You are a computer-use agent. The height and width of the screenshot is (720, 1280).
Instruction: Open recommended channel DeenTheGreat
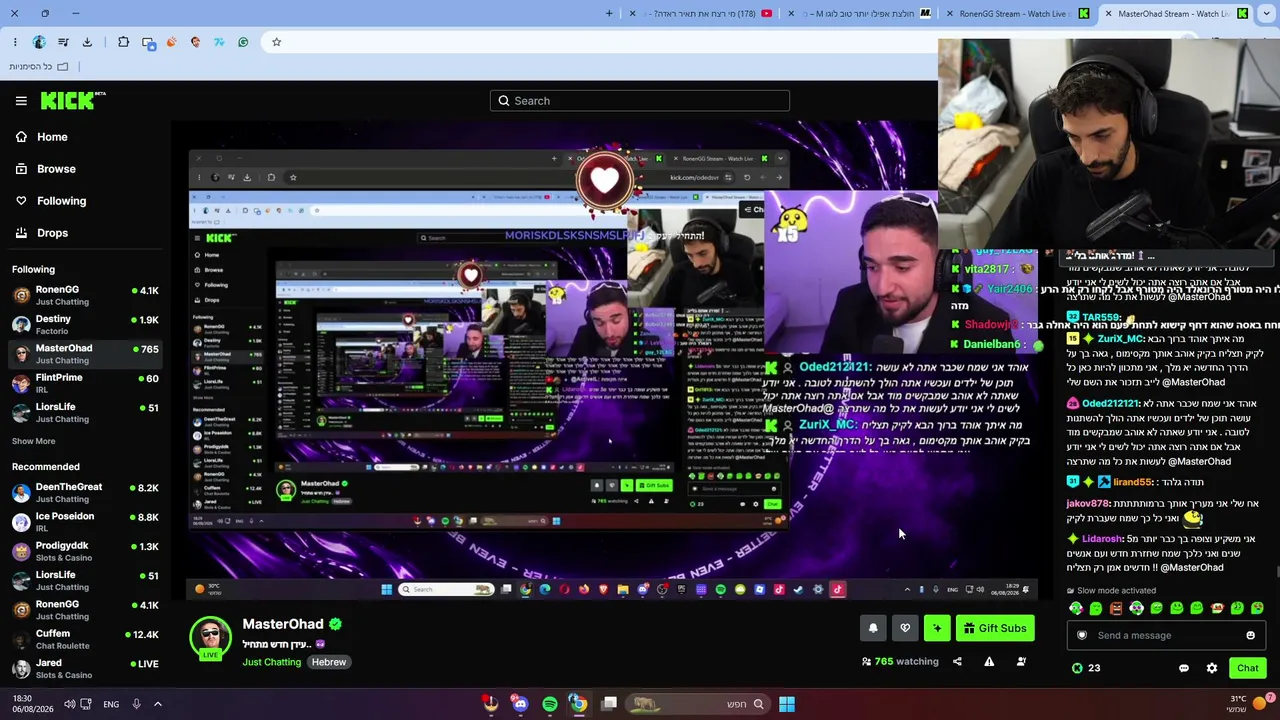pos(85,493)
